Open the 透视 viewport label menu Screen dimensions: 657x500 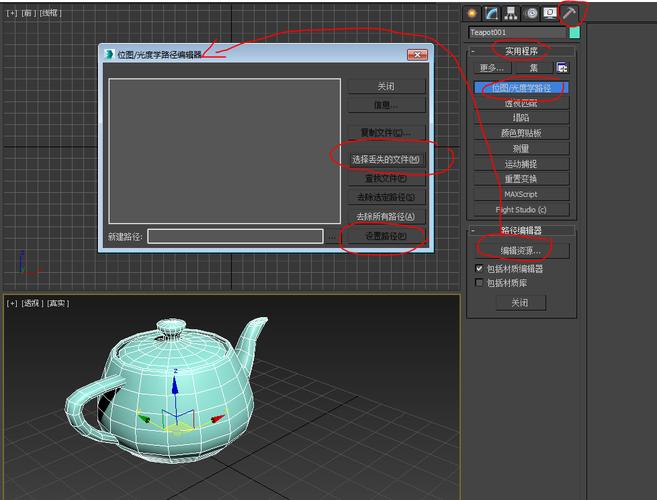tap(31, 303)
